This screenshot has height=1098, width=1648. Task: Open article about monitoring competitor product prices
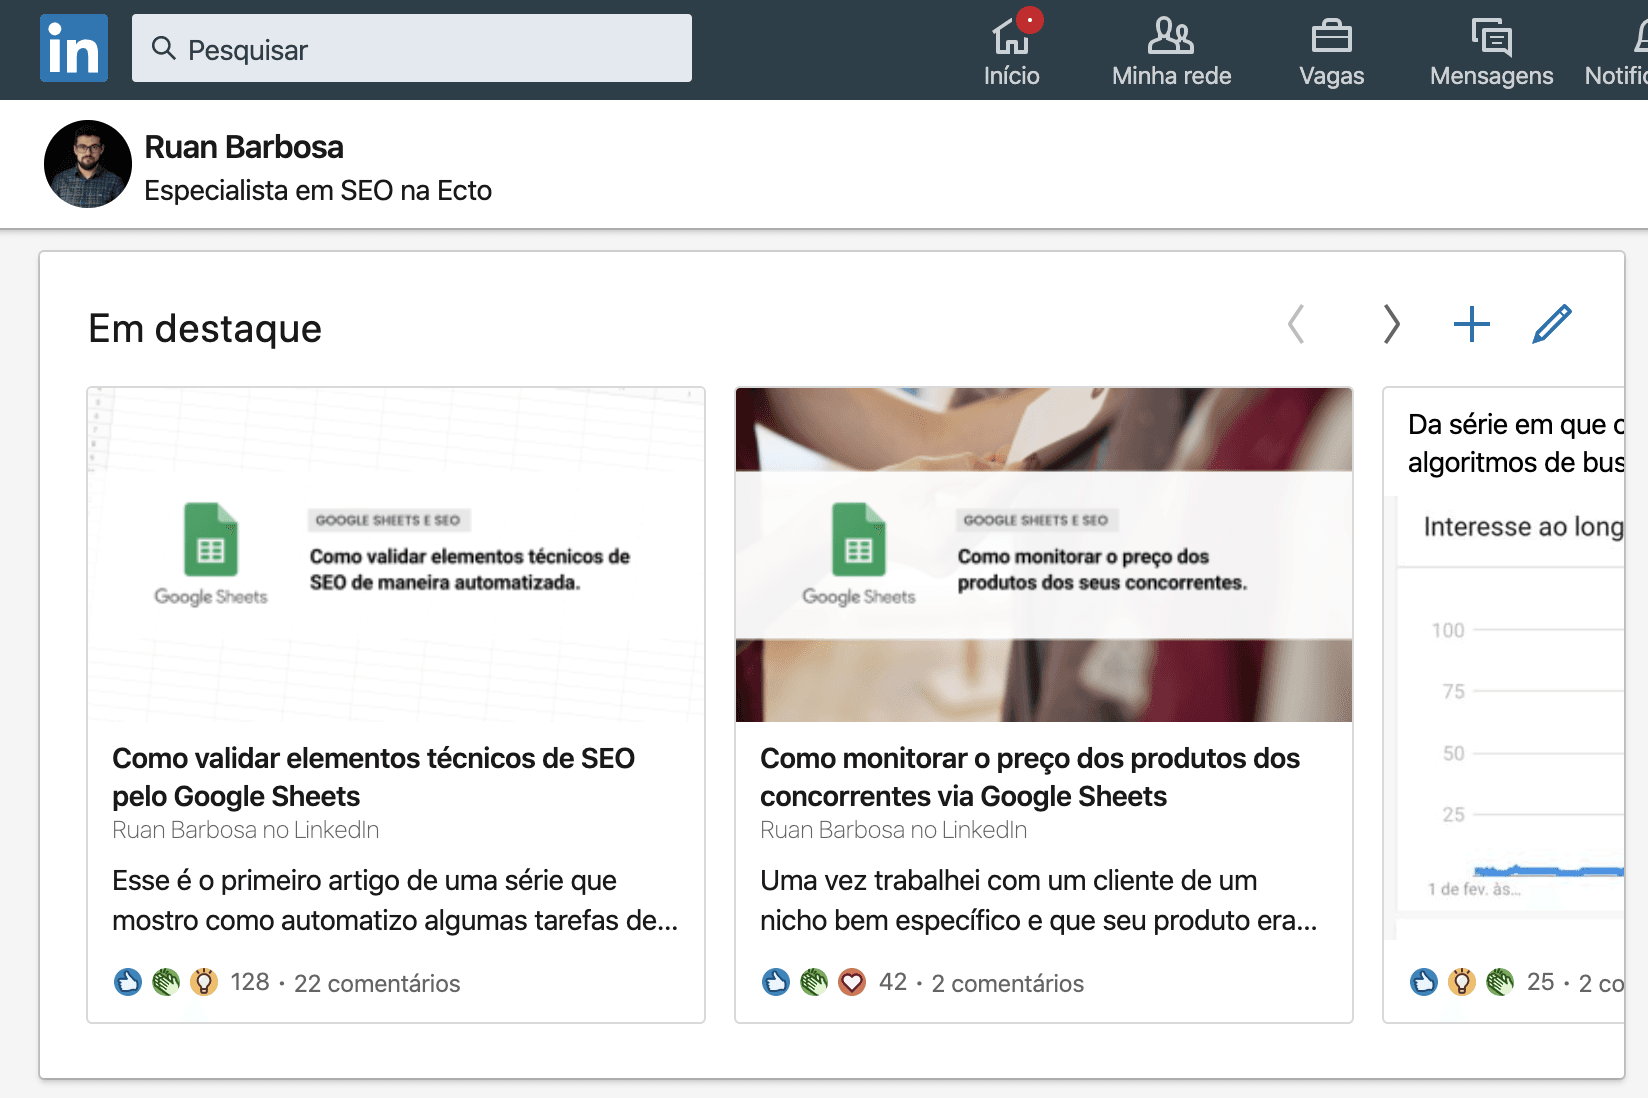click(x=1029, y=777)
